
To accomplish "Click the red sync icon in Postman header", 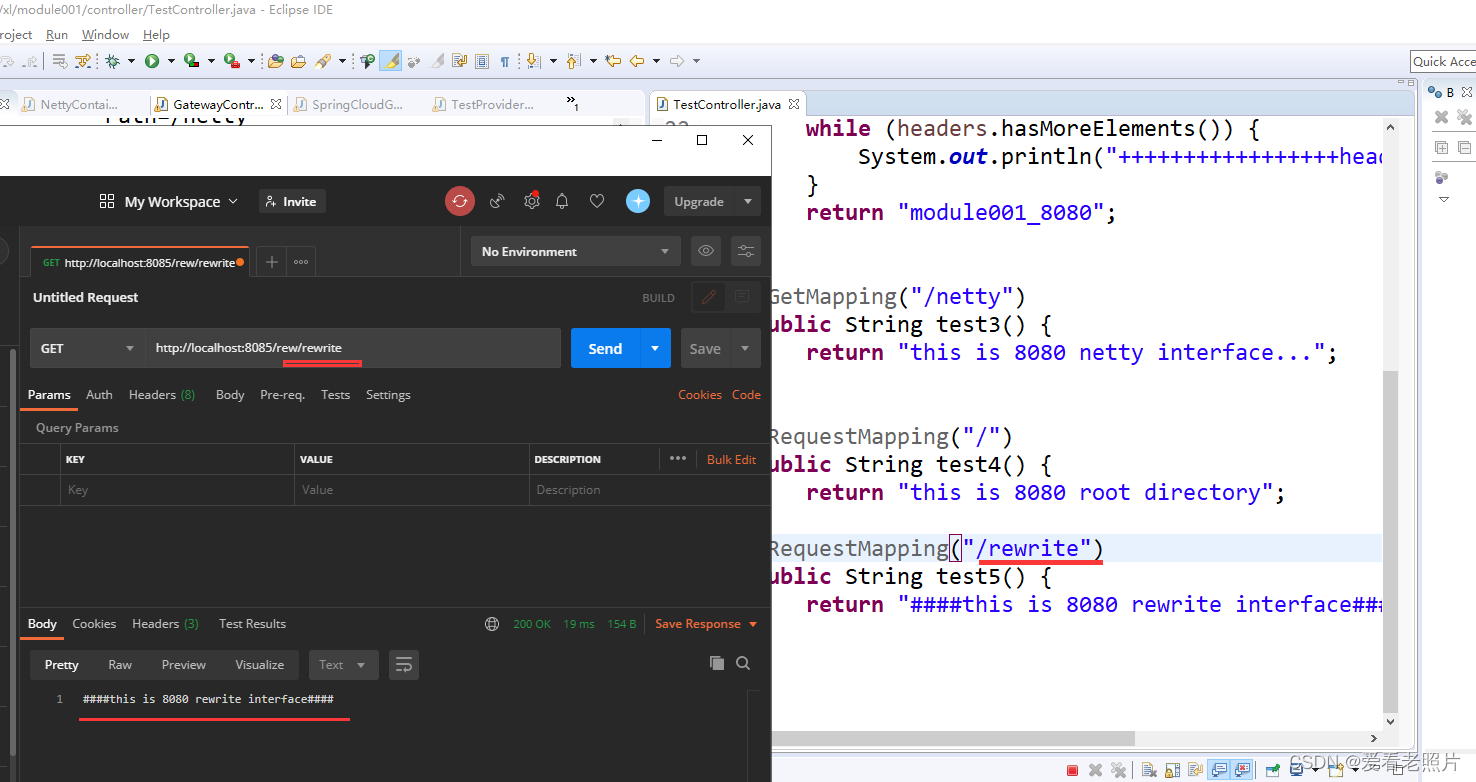I will [460, 201].
